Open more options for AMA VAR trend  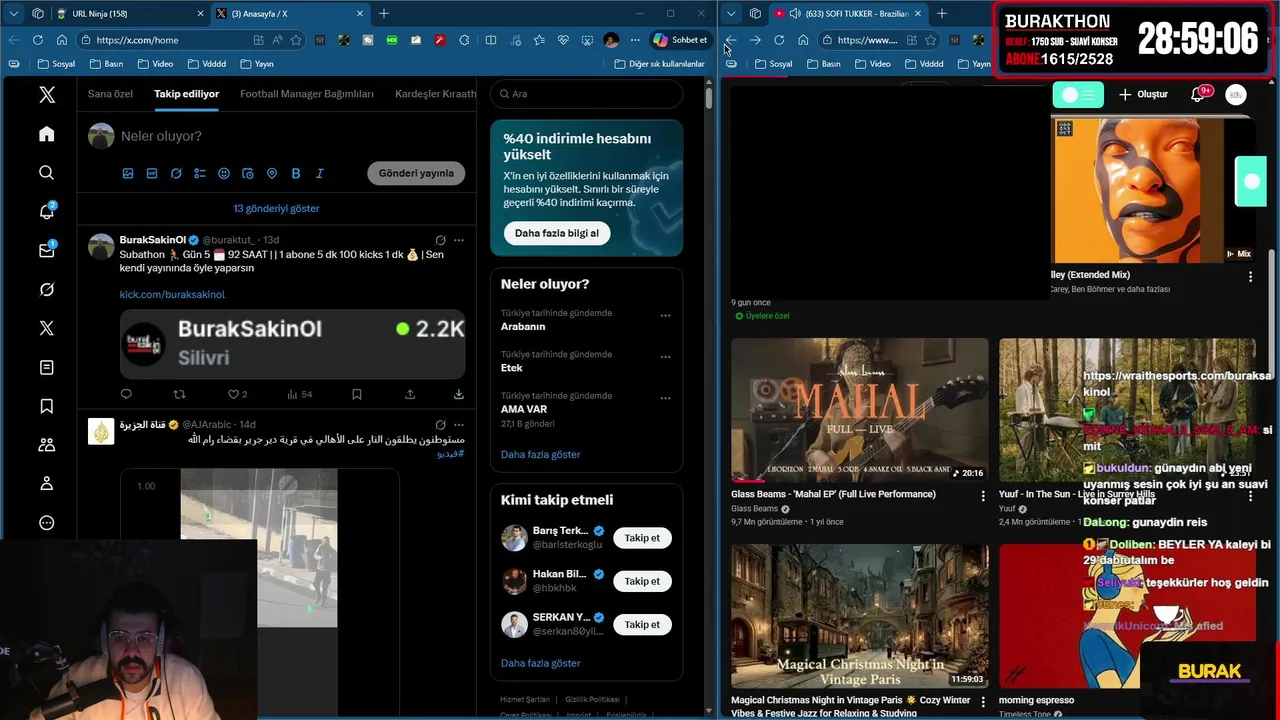665,398
